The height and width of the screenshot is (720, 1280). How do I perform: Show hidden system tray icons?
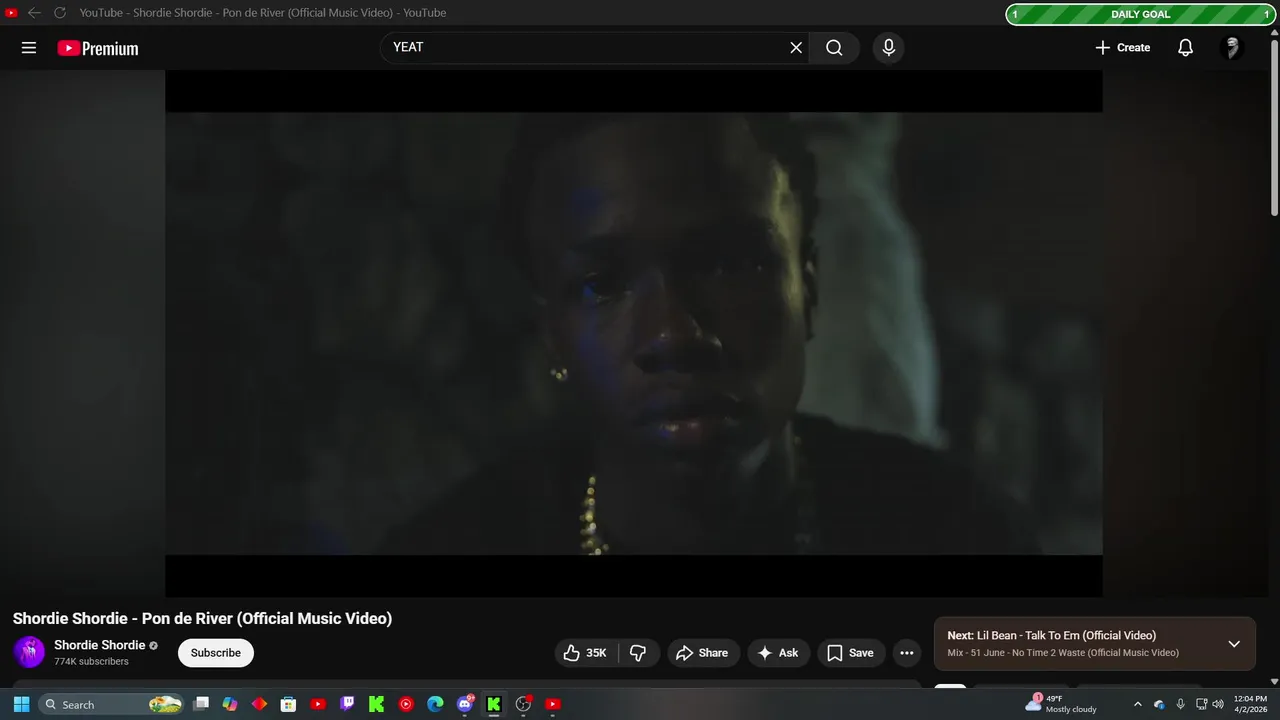(x=1137, y=704)
